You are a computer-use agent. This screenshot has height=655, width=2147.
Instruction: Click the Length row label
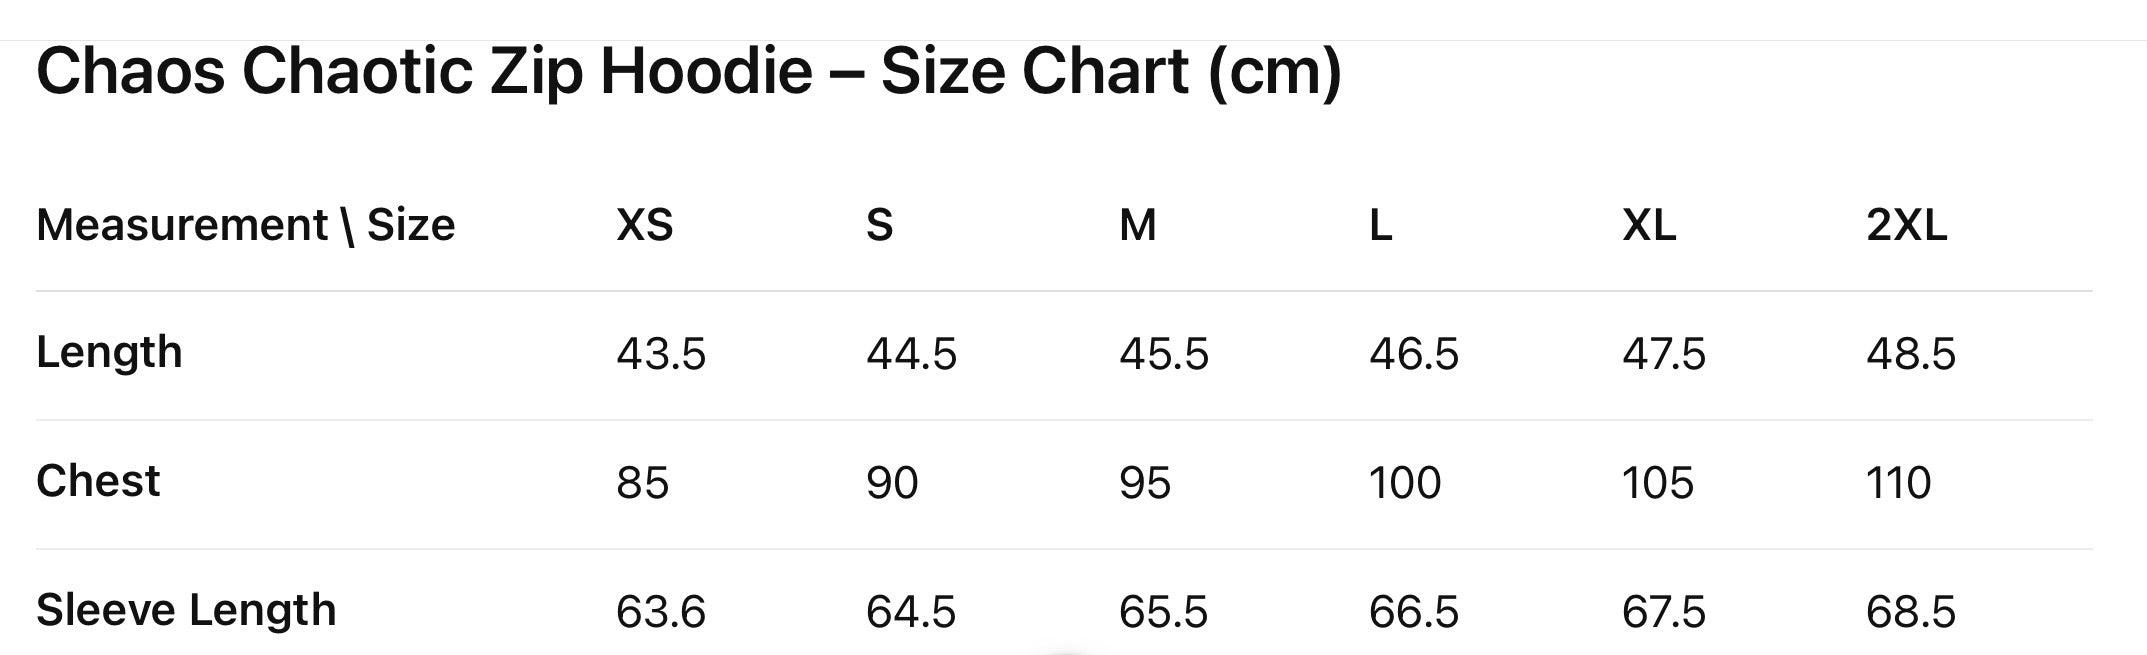(109, 353)
